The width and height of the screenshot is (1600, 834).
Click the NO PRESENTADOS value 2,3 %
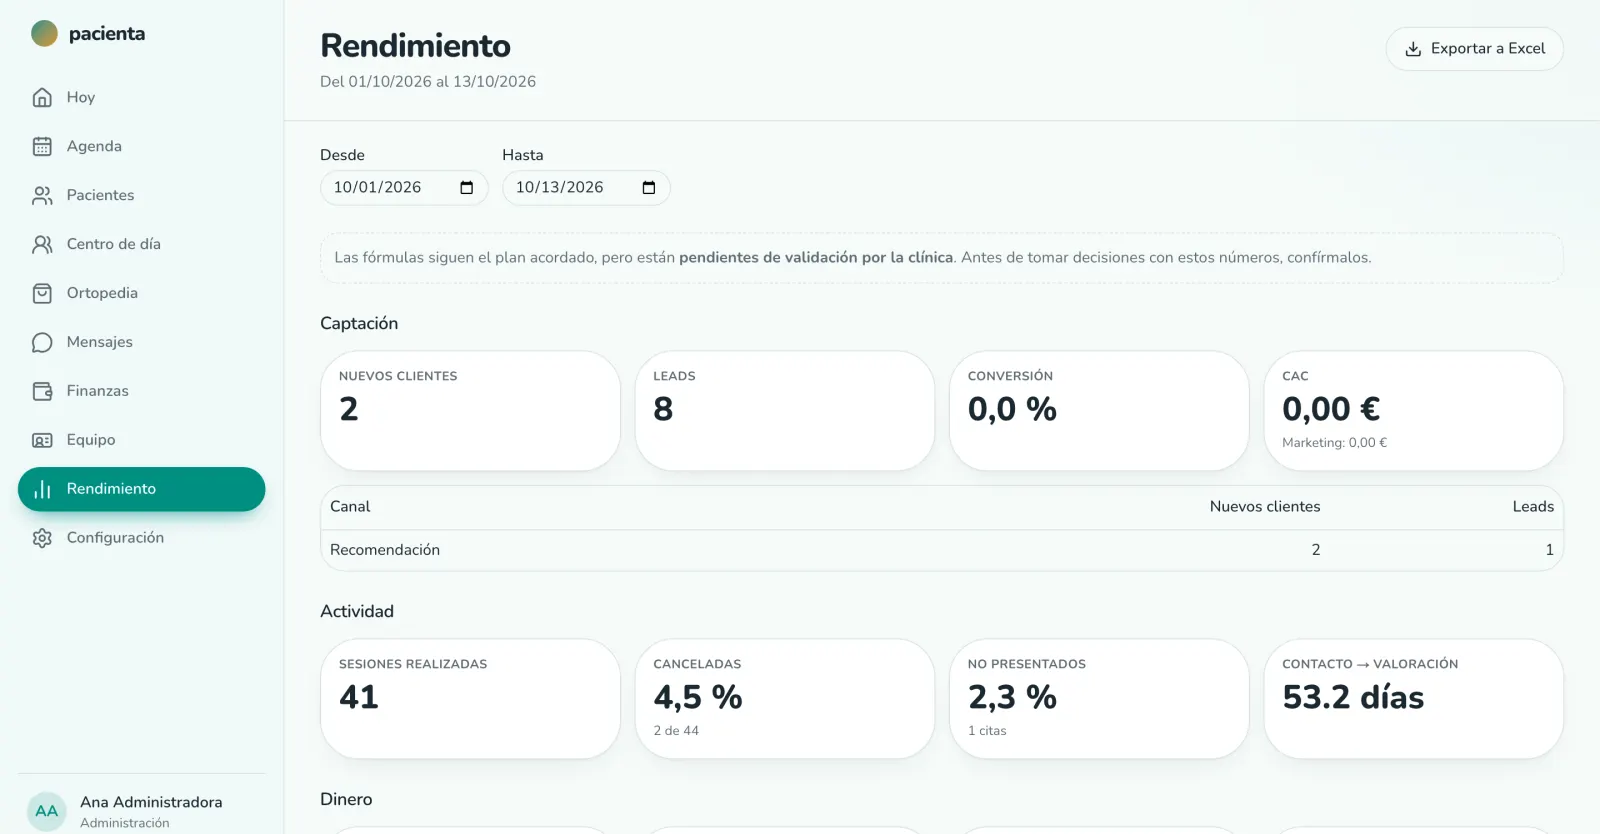1012,697
